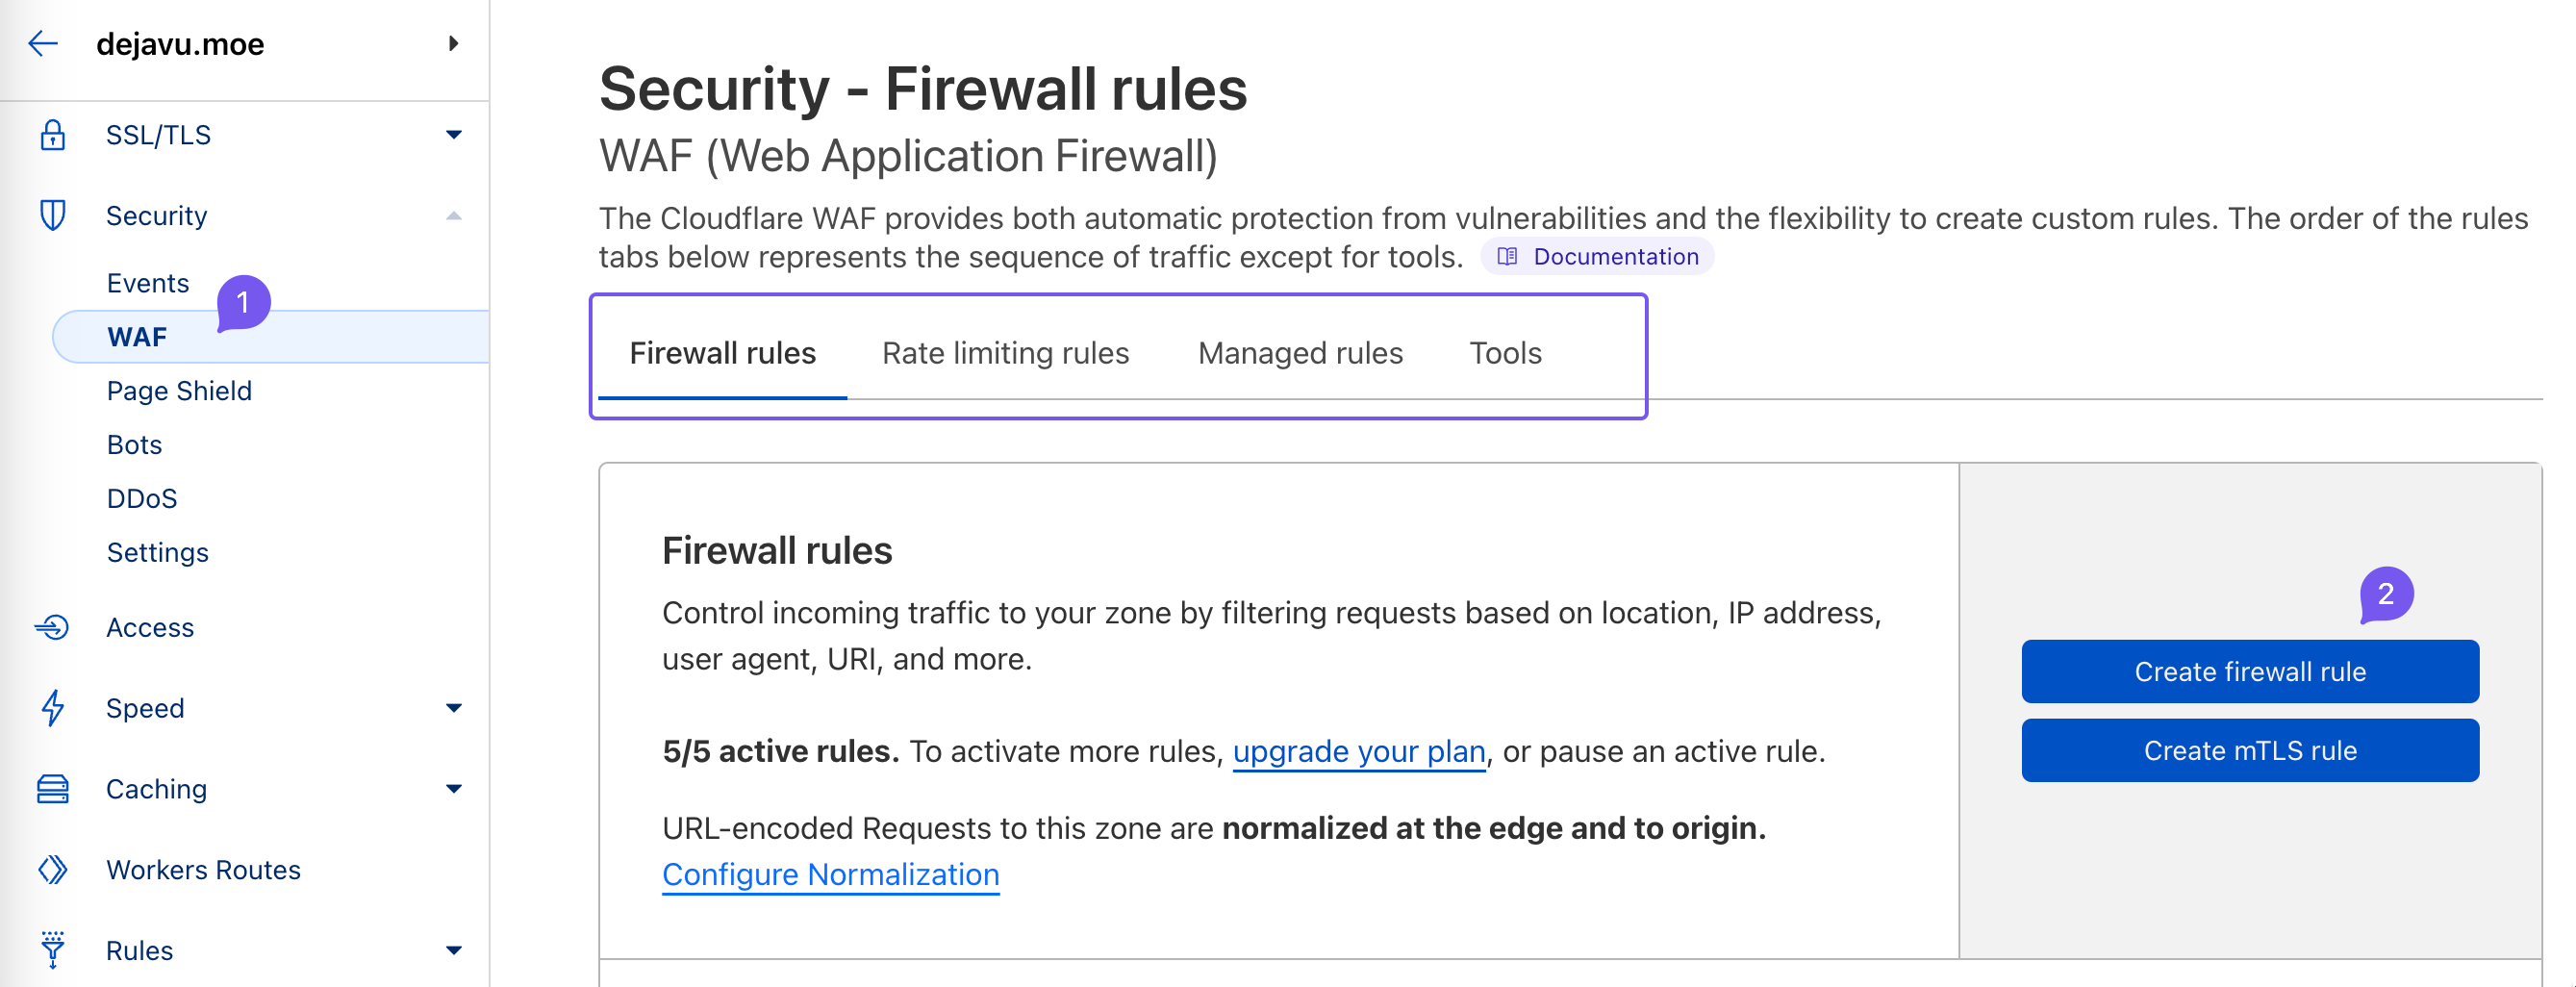The width and height of the screenshot is (2576, 987).
Task: Switch to the Rate limiting rules tab
Action: pyautogui.click(x=1005, y=353)
